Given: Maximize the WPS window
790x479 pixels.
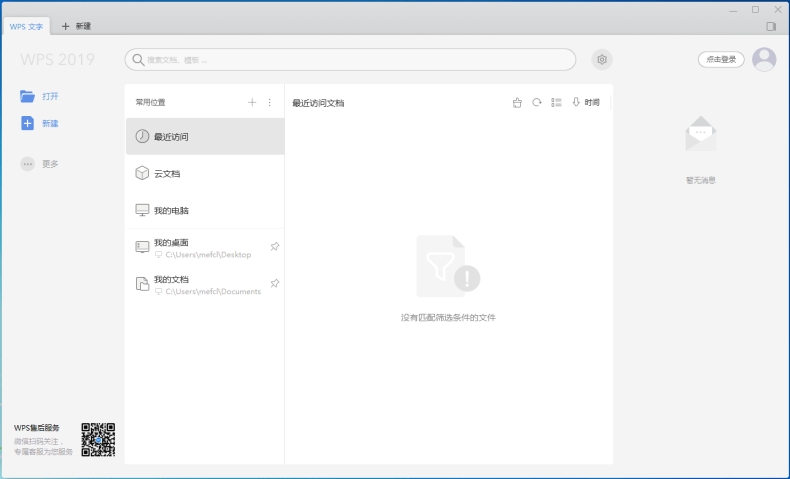Looking at the screenshot, I should 755,10.
